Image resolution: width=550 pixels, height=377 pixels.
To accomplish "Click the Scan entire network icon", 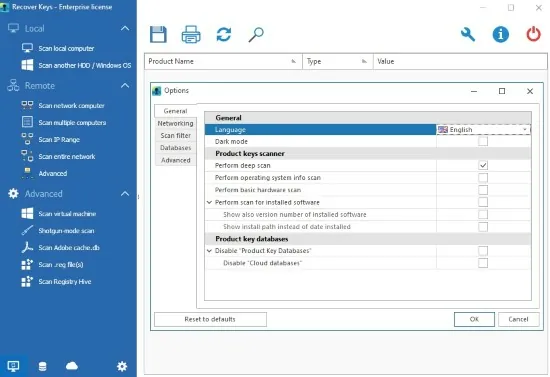I will pos(27,156).
